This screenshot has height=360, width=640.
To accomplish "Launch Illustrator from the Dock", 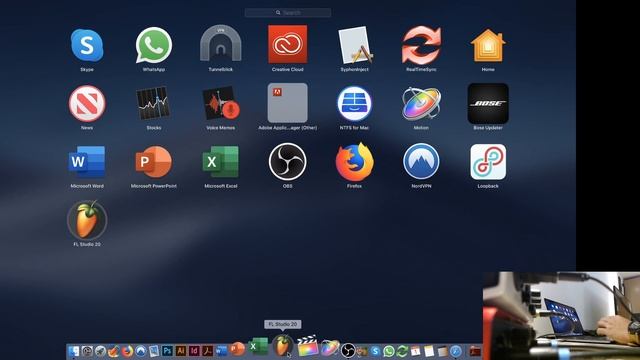I will [x=180, y=351].
